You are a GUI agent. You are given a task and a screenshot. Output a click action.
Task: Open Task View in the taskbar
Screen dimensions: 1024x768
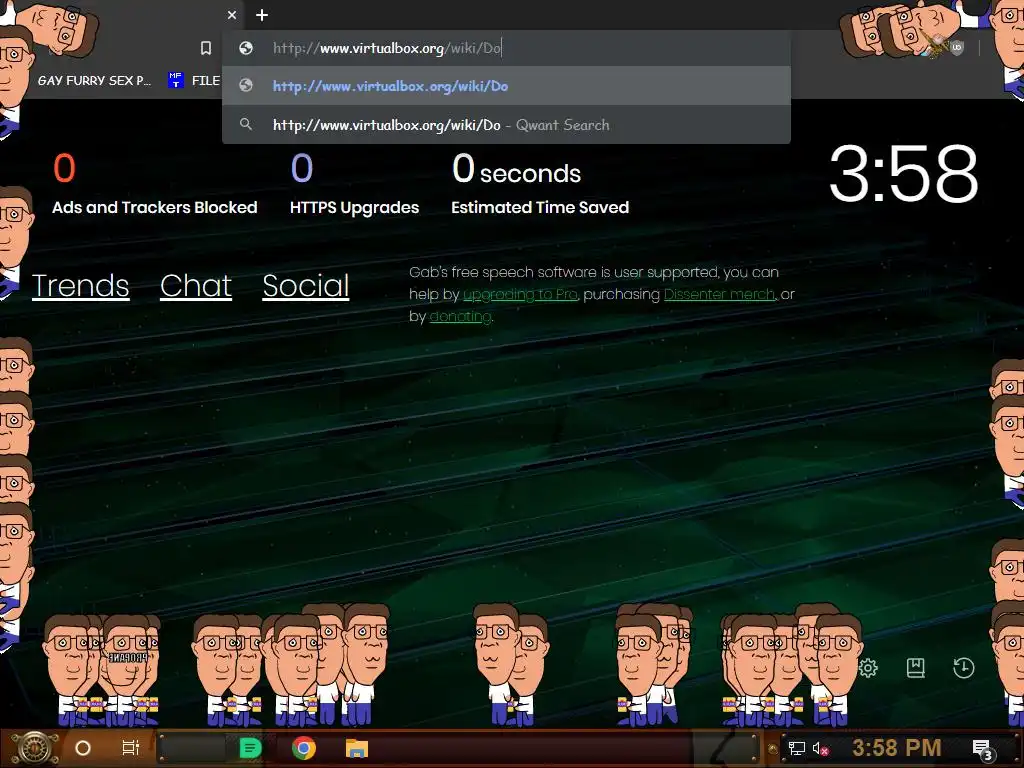tap(131, 748)
